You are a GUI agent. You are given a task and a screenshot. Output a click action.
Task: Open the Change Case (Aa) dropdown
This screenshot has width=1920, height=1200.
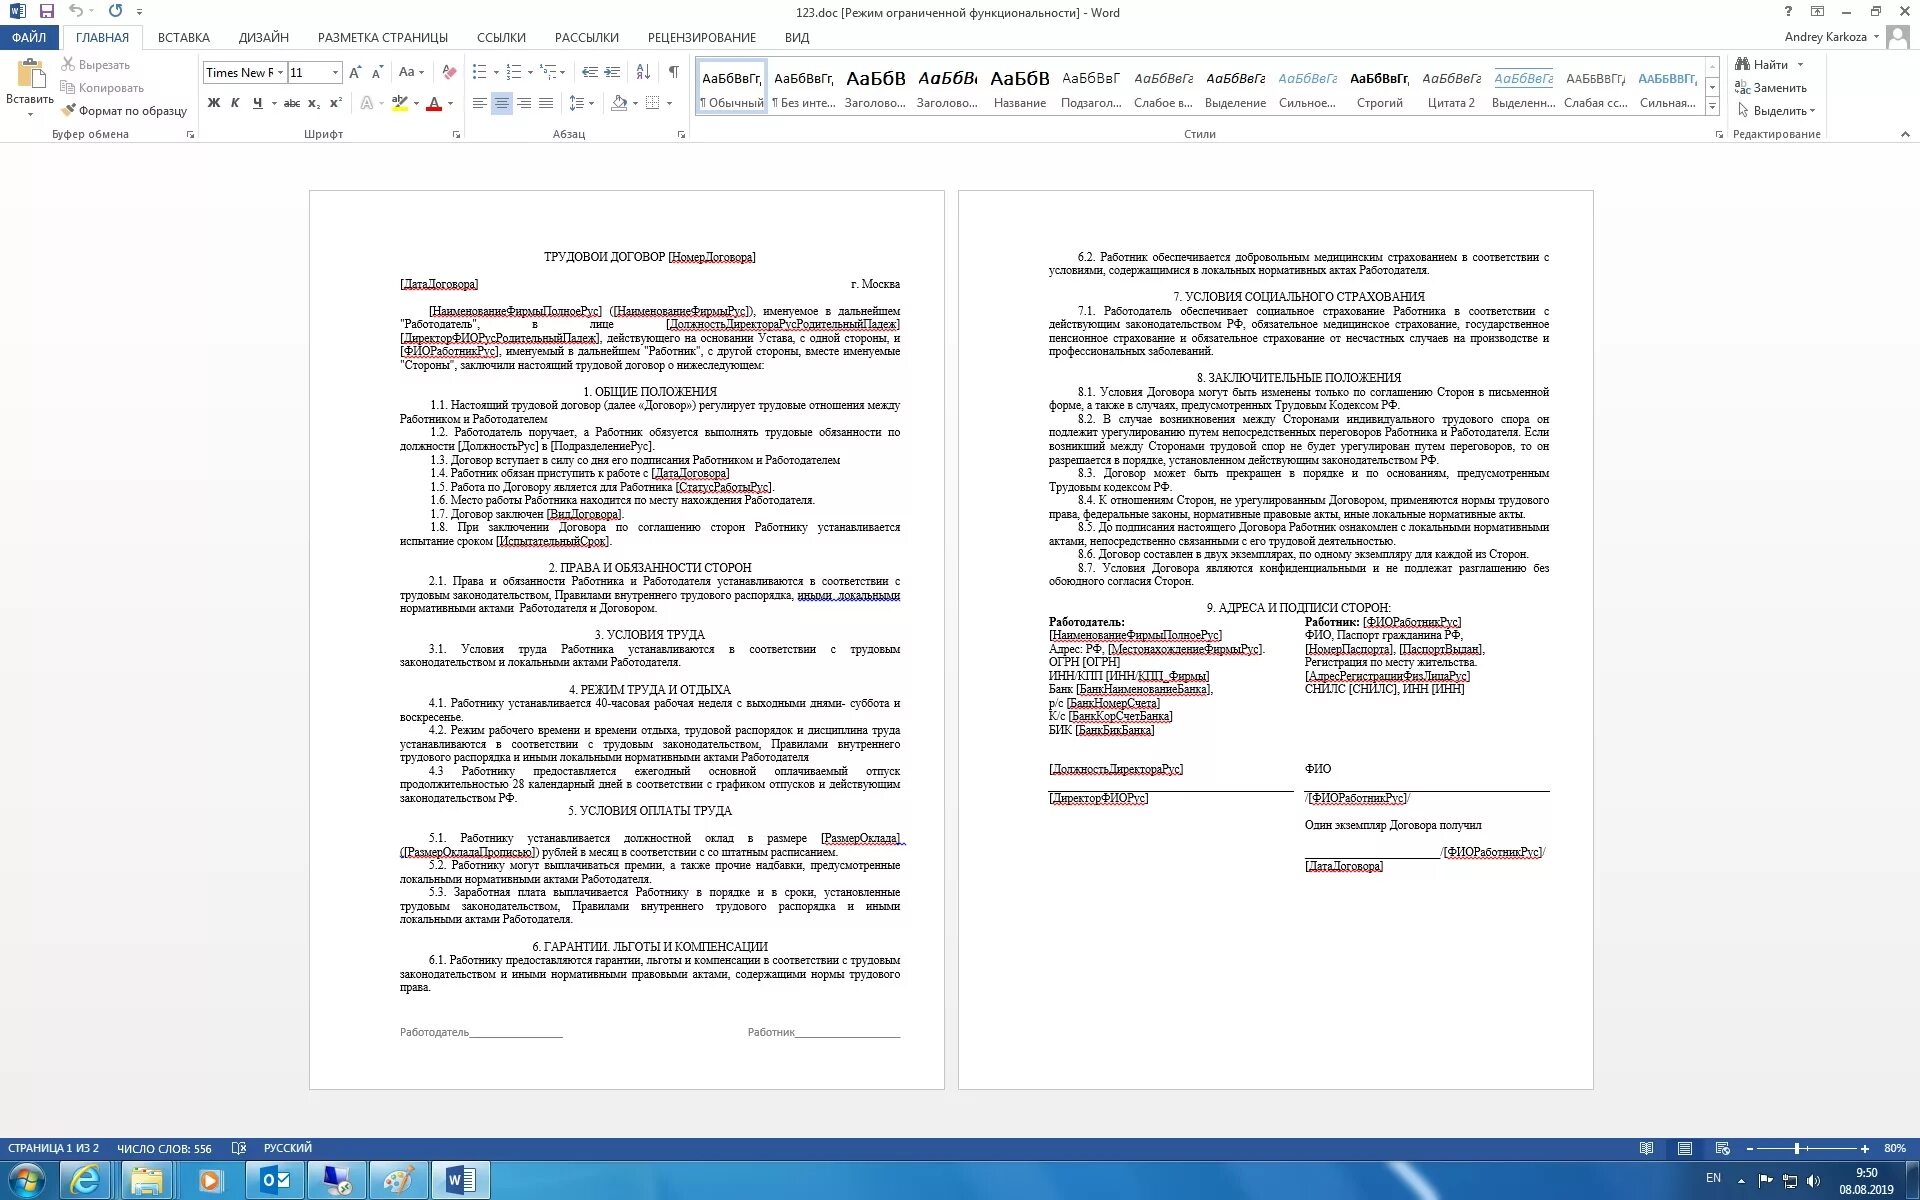pyautogui.click(x=411, y=72)
